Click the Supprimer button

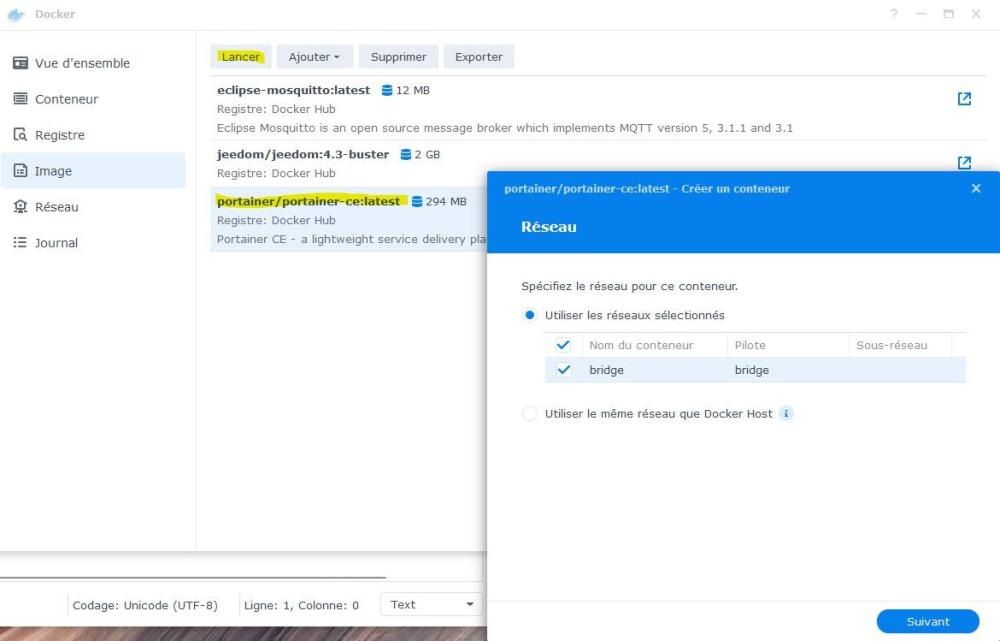coord(399,57)
